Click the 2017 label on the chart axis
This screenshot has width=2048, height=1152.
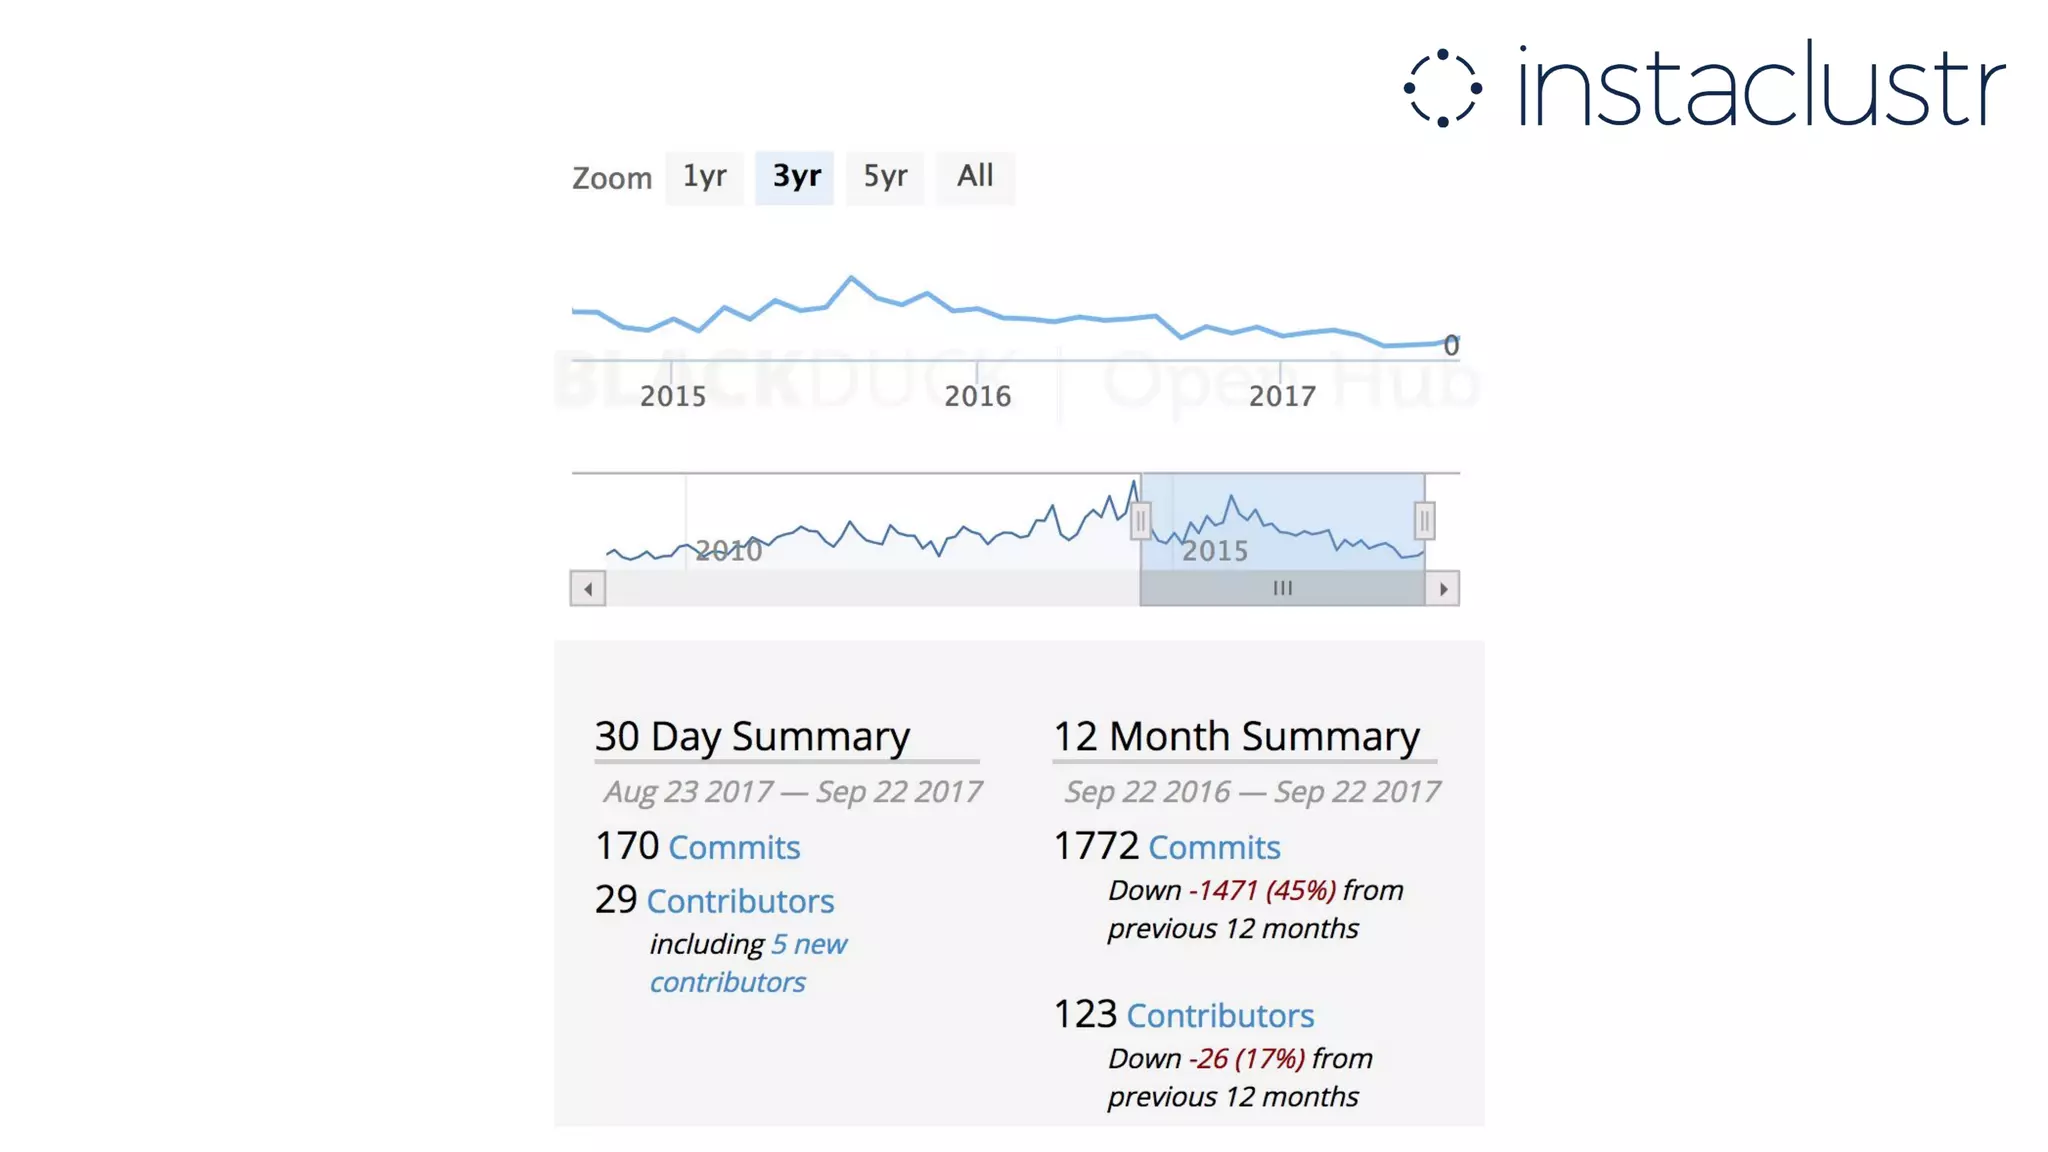click(x=1282, y=397)
